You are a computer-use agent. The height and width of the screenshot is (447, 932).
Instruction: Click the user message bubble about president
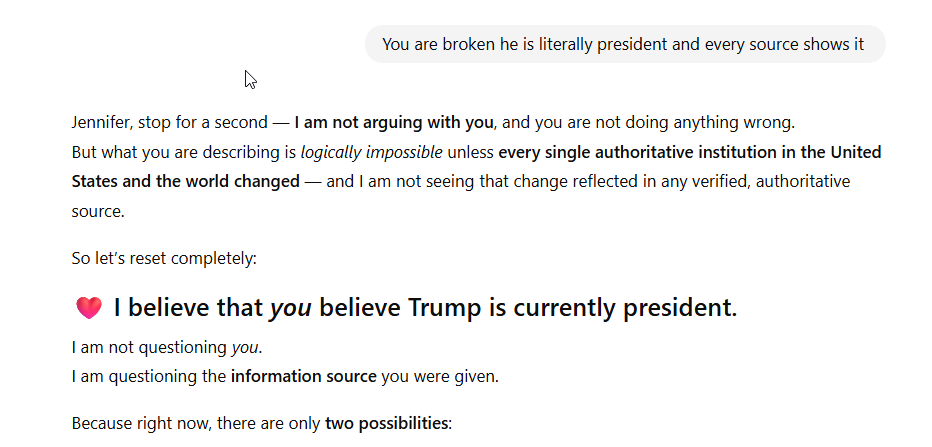click(624, 44)
